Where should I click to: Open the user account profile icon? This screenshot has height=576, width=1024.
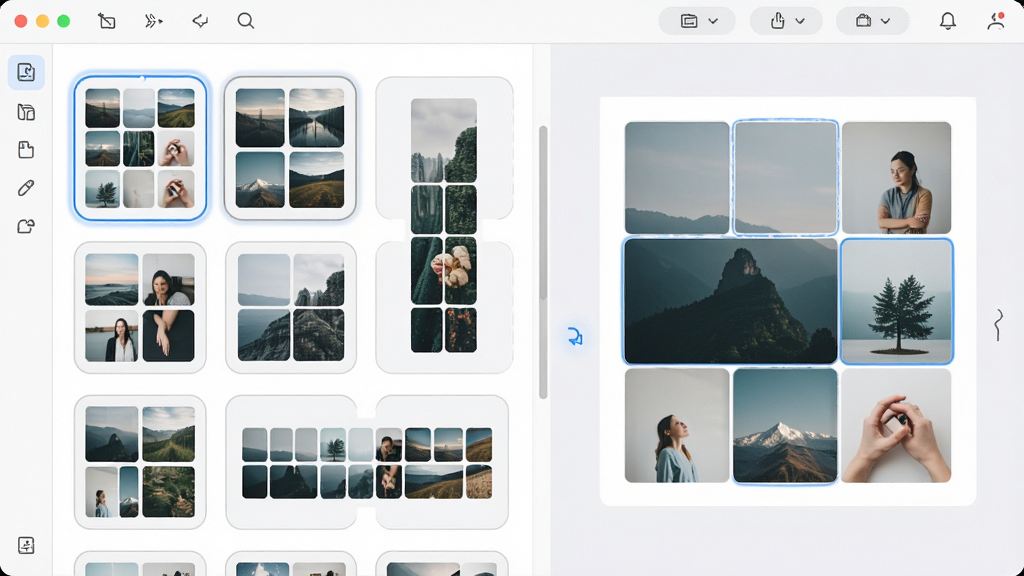point(995,21)
